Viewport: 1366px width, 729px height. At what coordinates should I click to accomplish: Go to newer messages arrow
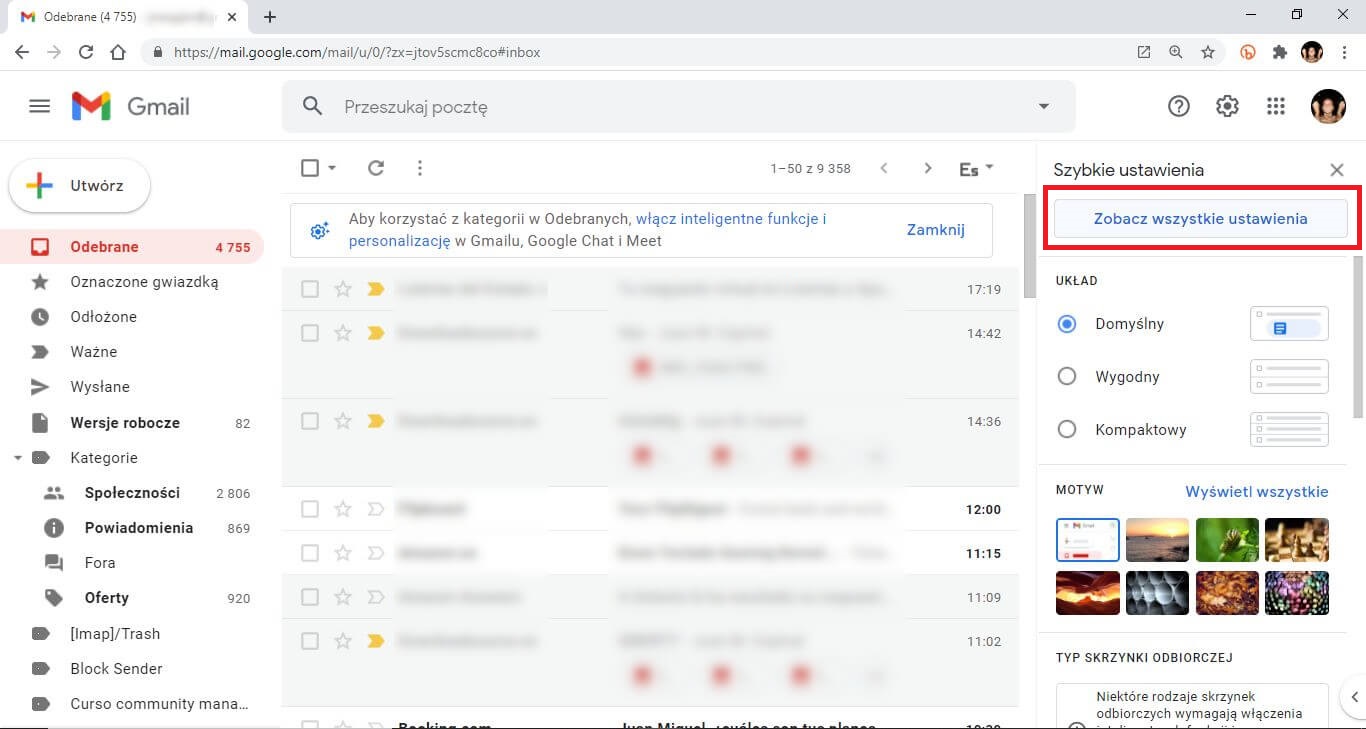point(884,168)
